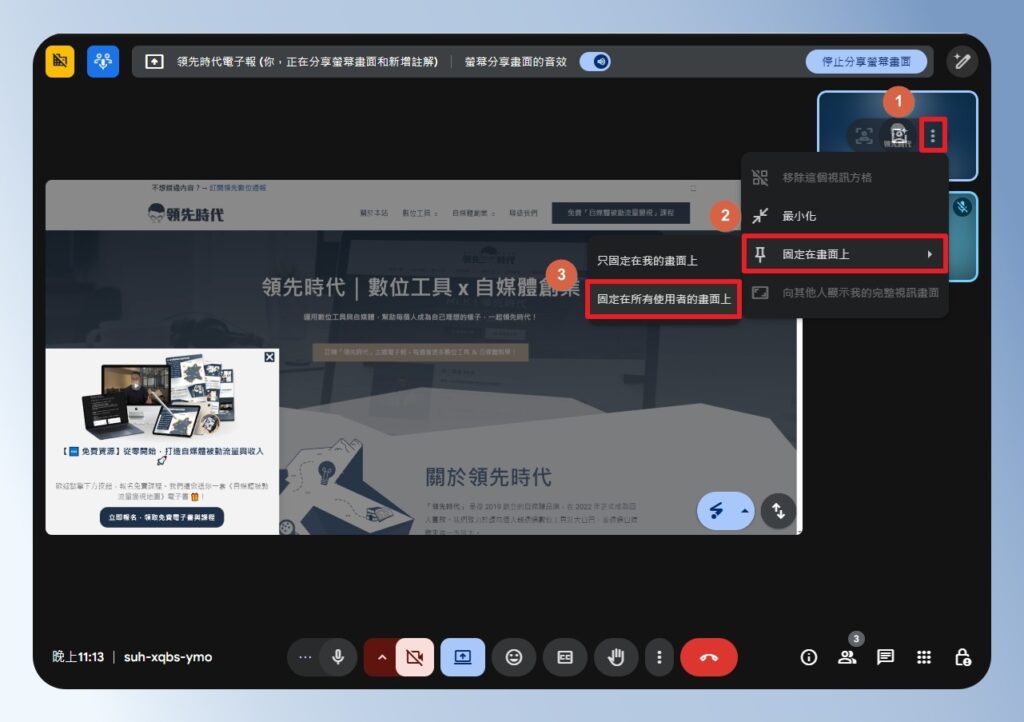Click the 關於領先時代 heading on webpage

[x=488, y=477]
